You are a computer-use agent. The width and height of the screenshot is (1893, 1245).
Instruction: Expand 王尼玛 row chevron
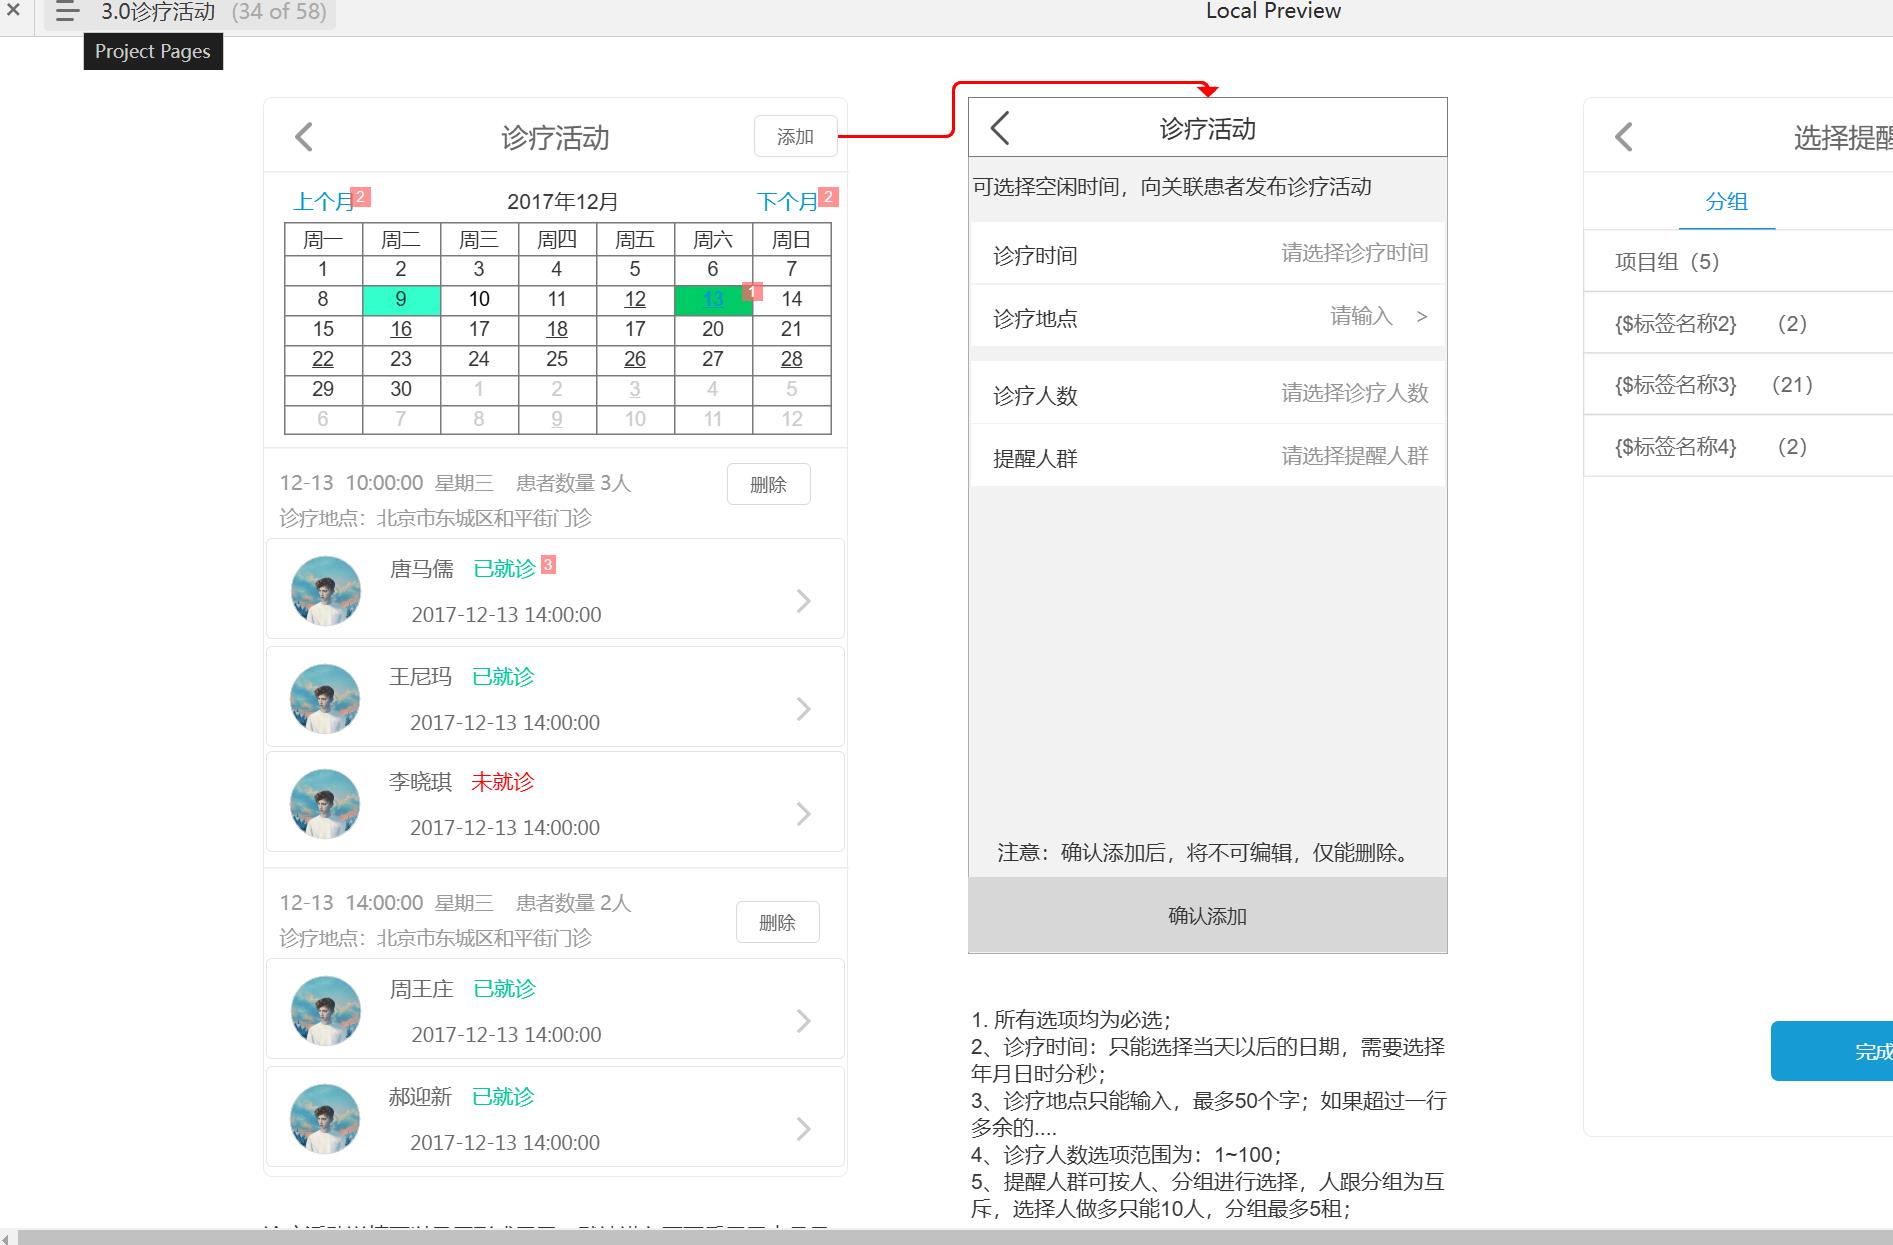pos(803,709)
